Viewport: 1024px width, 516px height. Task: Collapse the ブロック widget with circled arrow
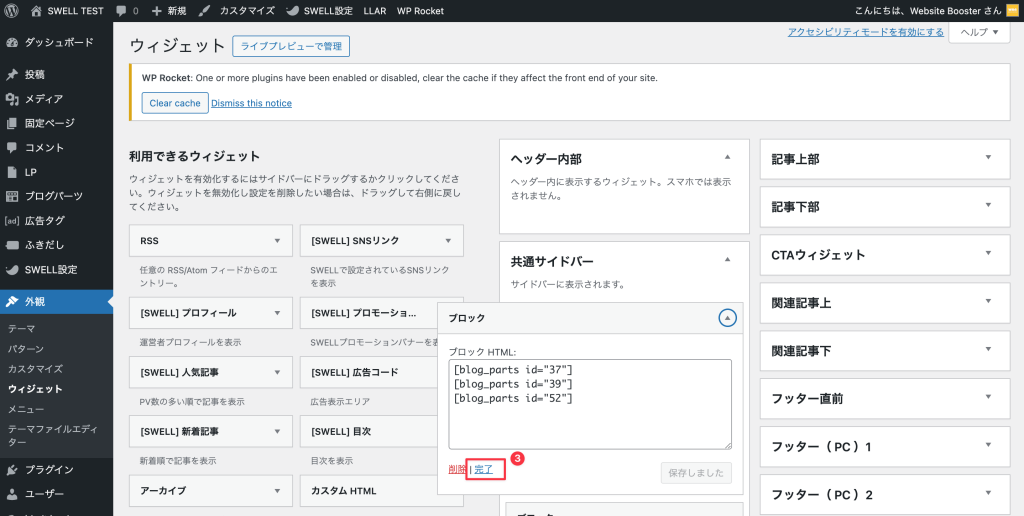[728, 318]
